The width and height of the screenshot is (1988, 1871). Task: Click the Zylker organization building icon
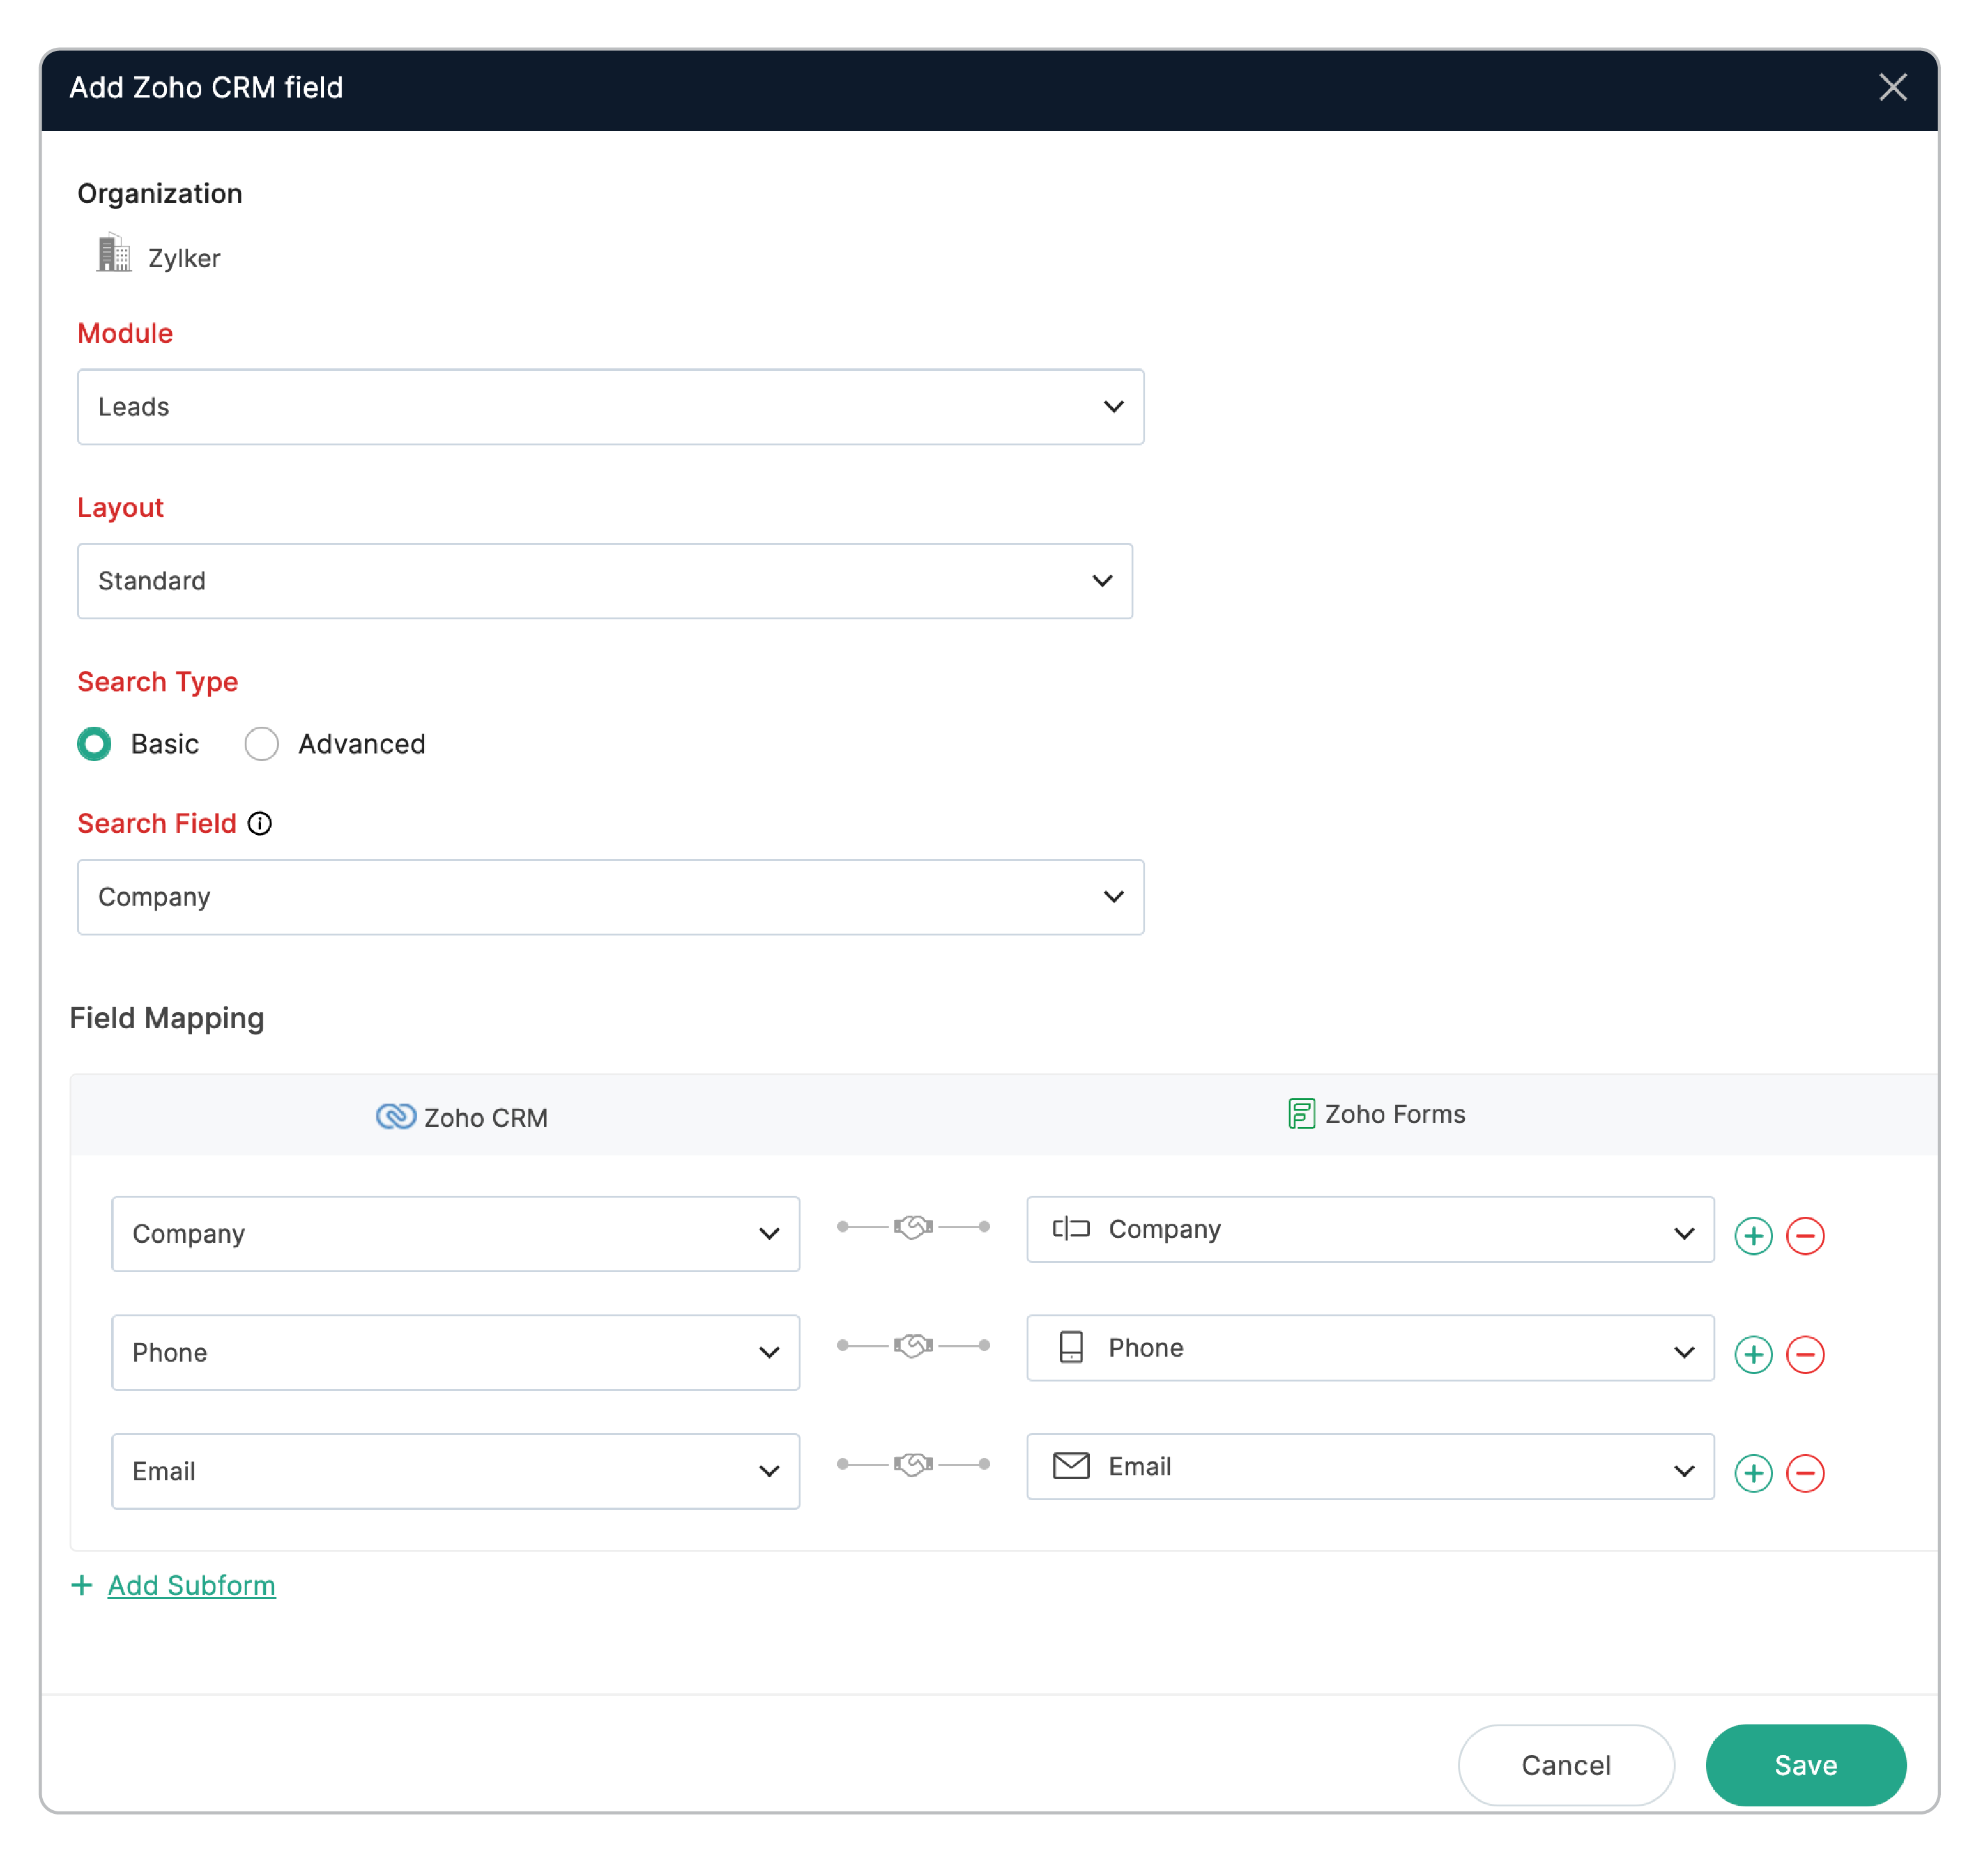point(114,254)
